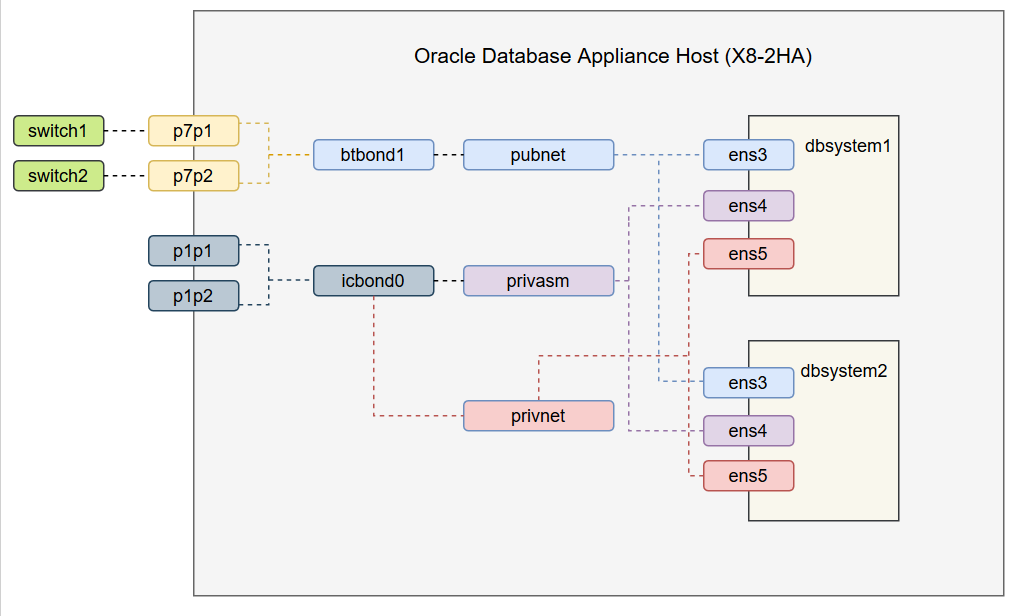This screenshot has width=1026, height=616.
Task: Click ens3 on dbsystem1
Action: pos(749,155)
